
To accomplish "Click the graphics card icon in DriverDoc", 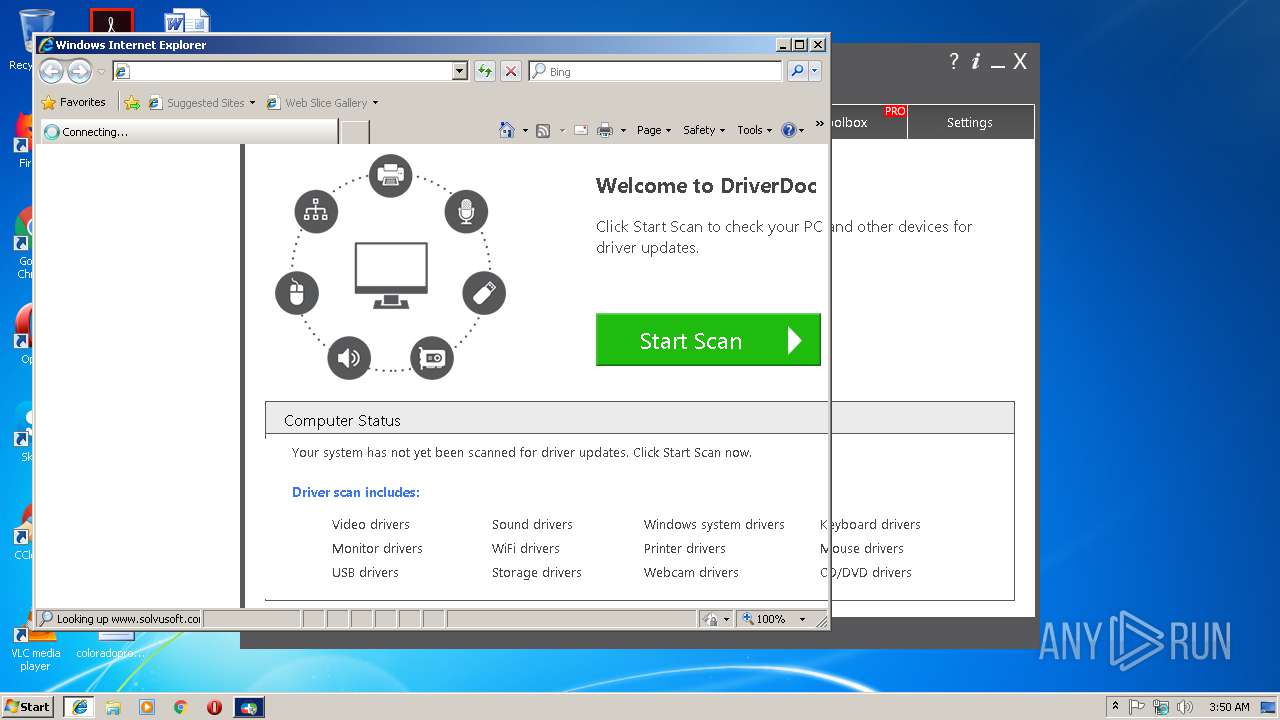I will coord(432,357).
